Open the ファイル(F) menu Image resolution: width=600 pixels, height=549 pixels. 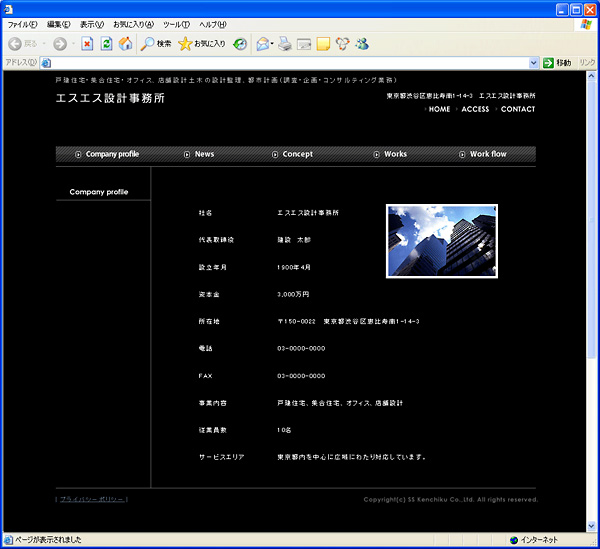click(22, 25)
